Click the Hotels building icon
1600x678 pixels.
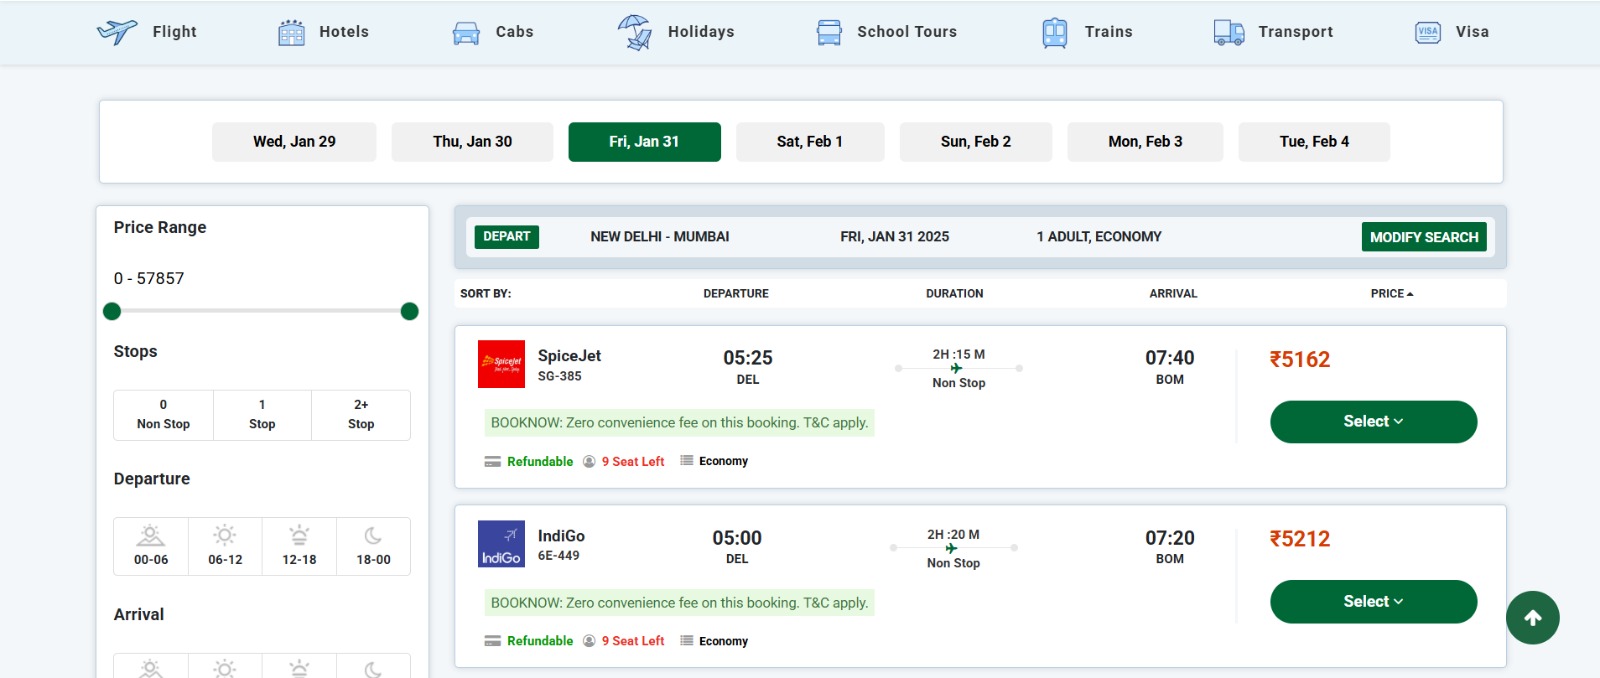pos(291,33)
